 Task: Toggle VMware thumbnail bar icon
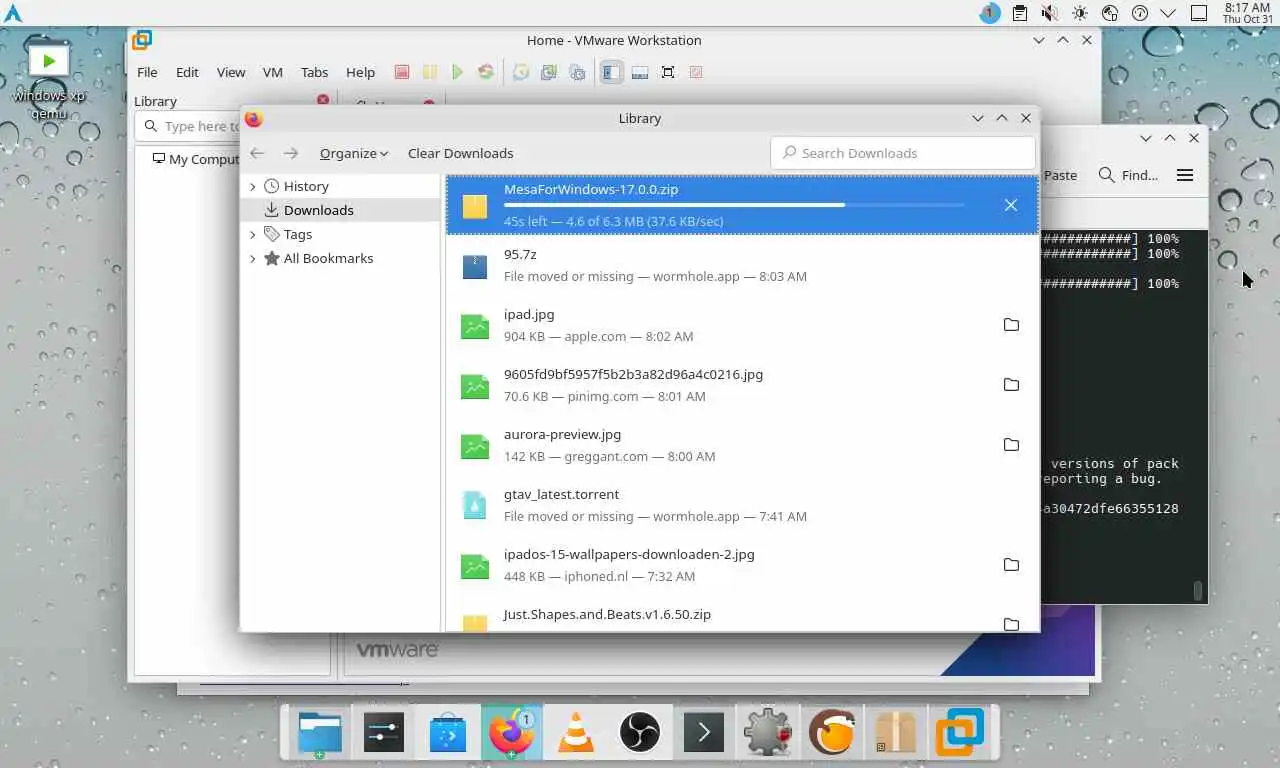pos(640,72)
